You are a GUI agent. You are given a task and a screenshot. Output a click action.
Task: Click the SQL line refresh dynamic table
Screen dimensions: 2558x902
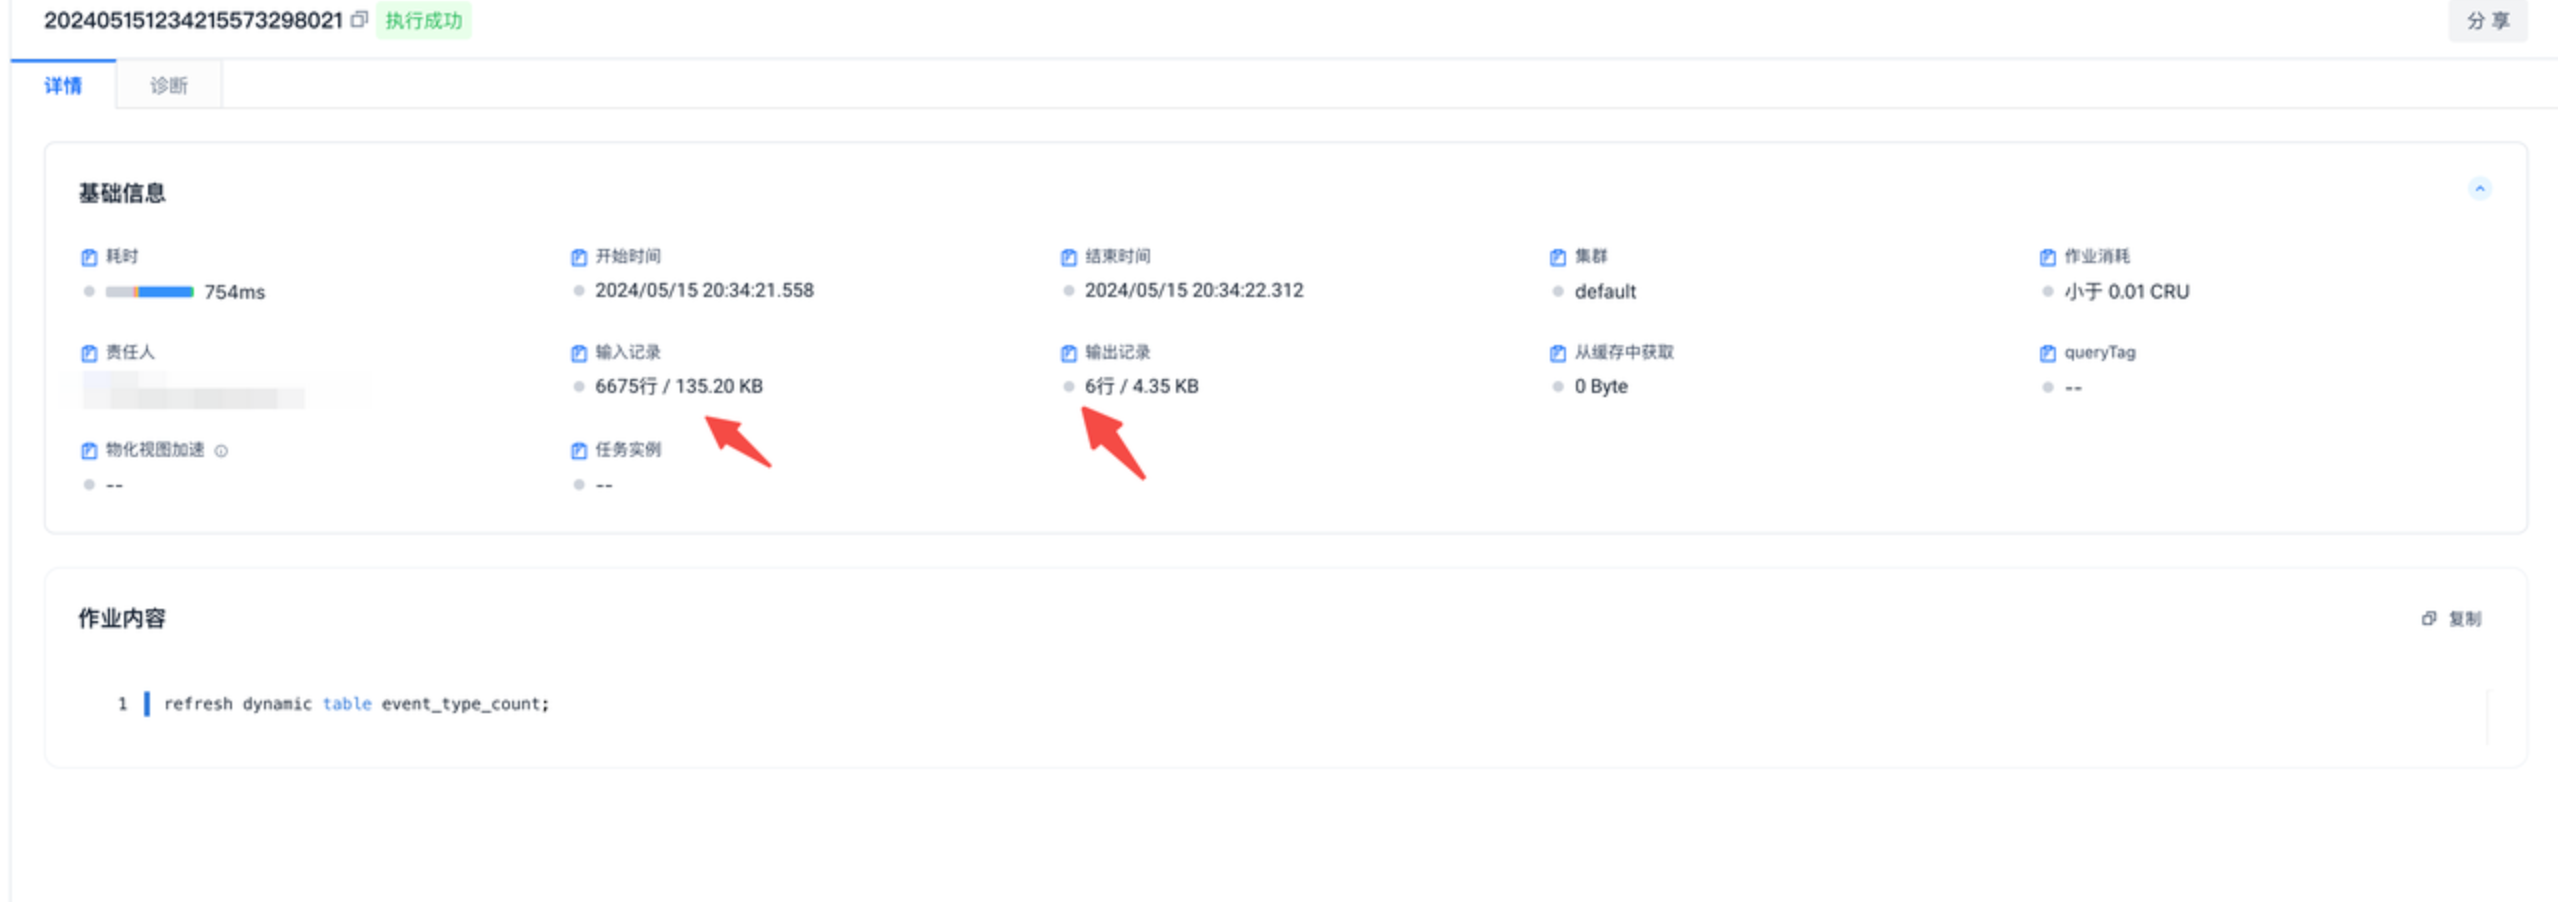point(356,704)
